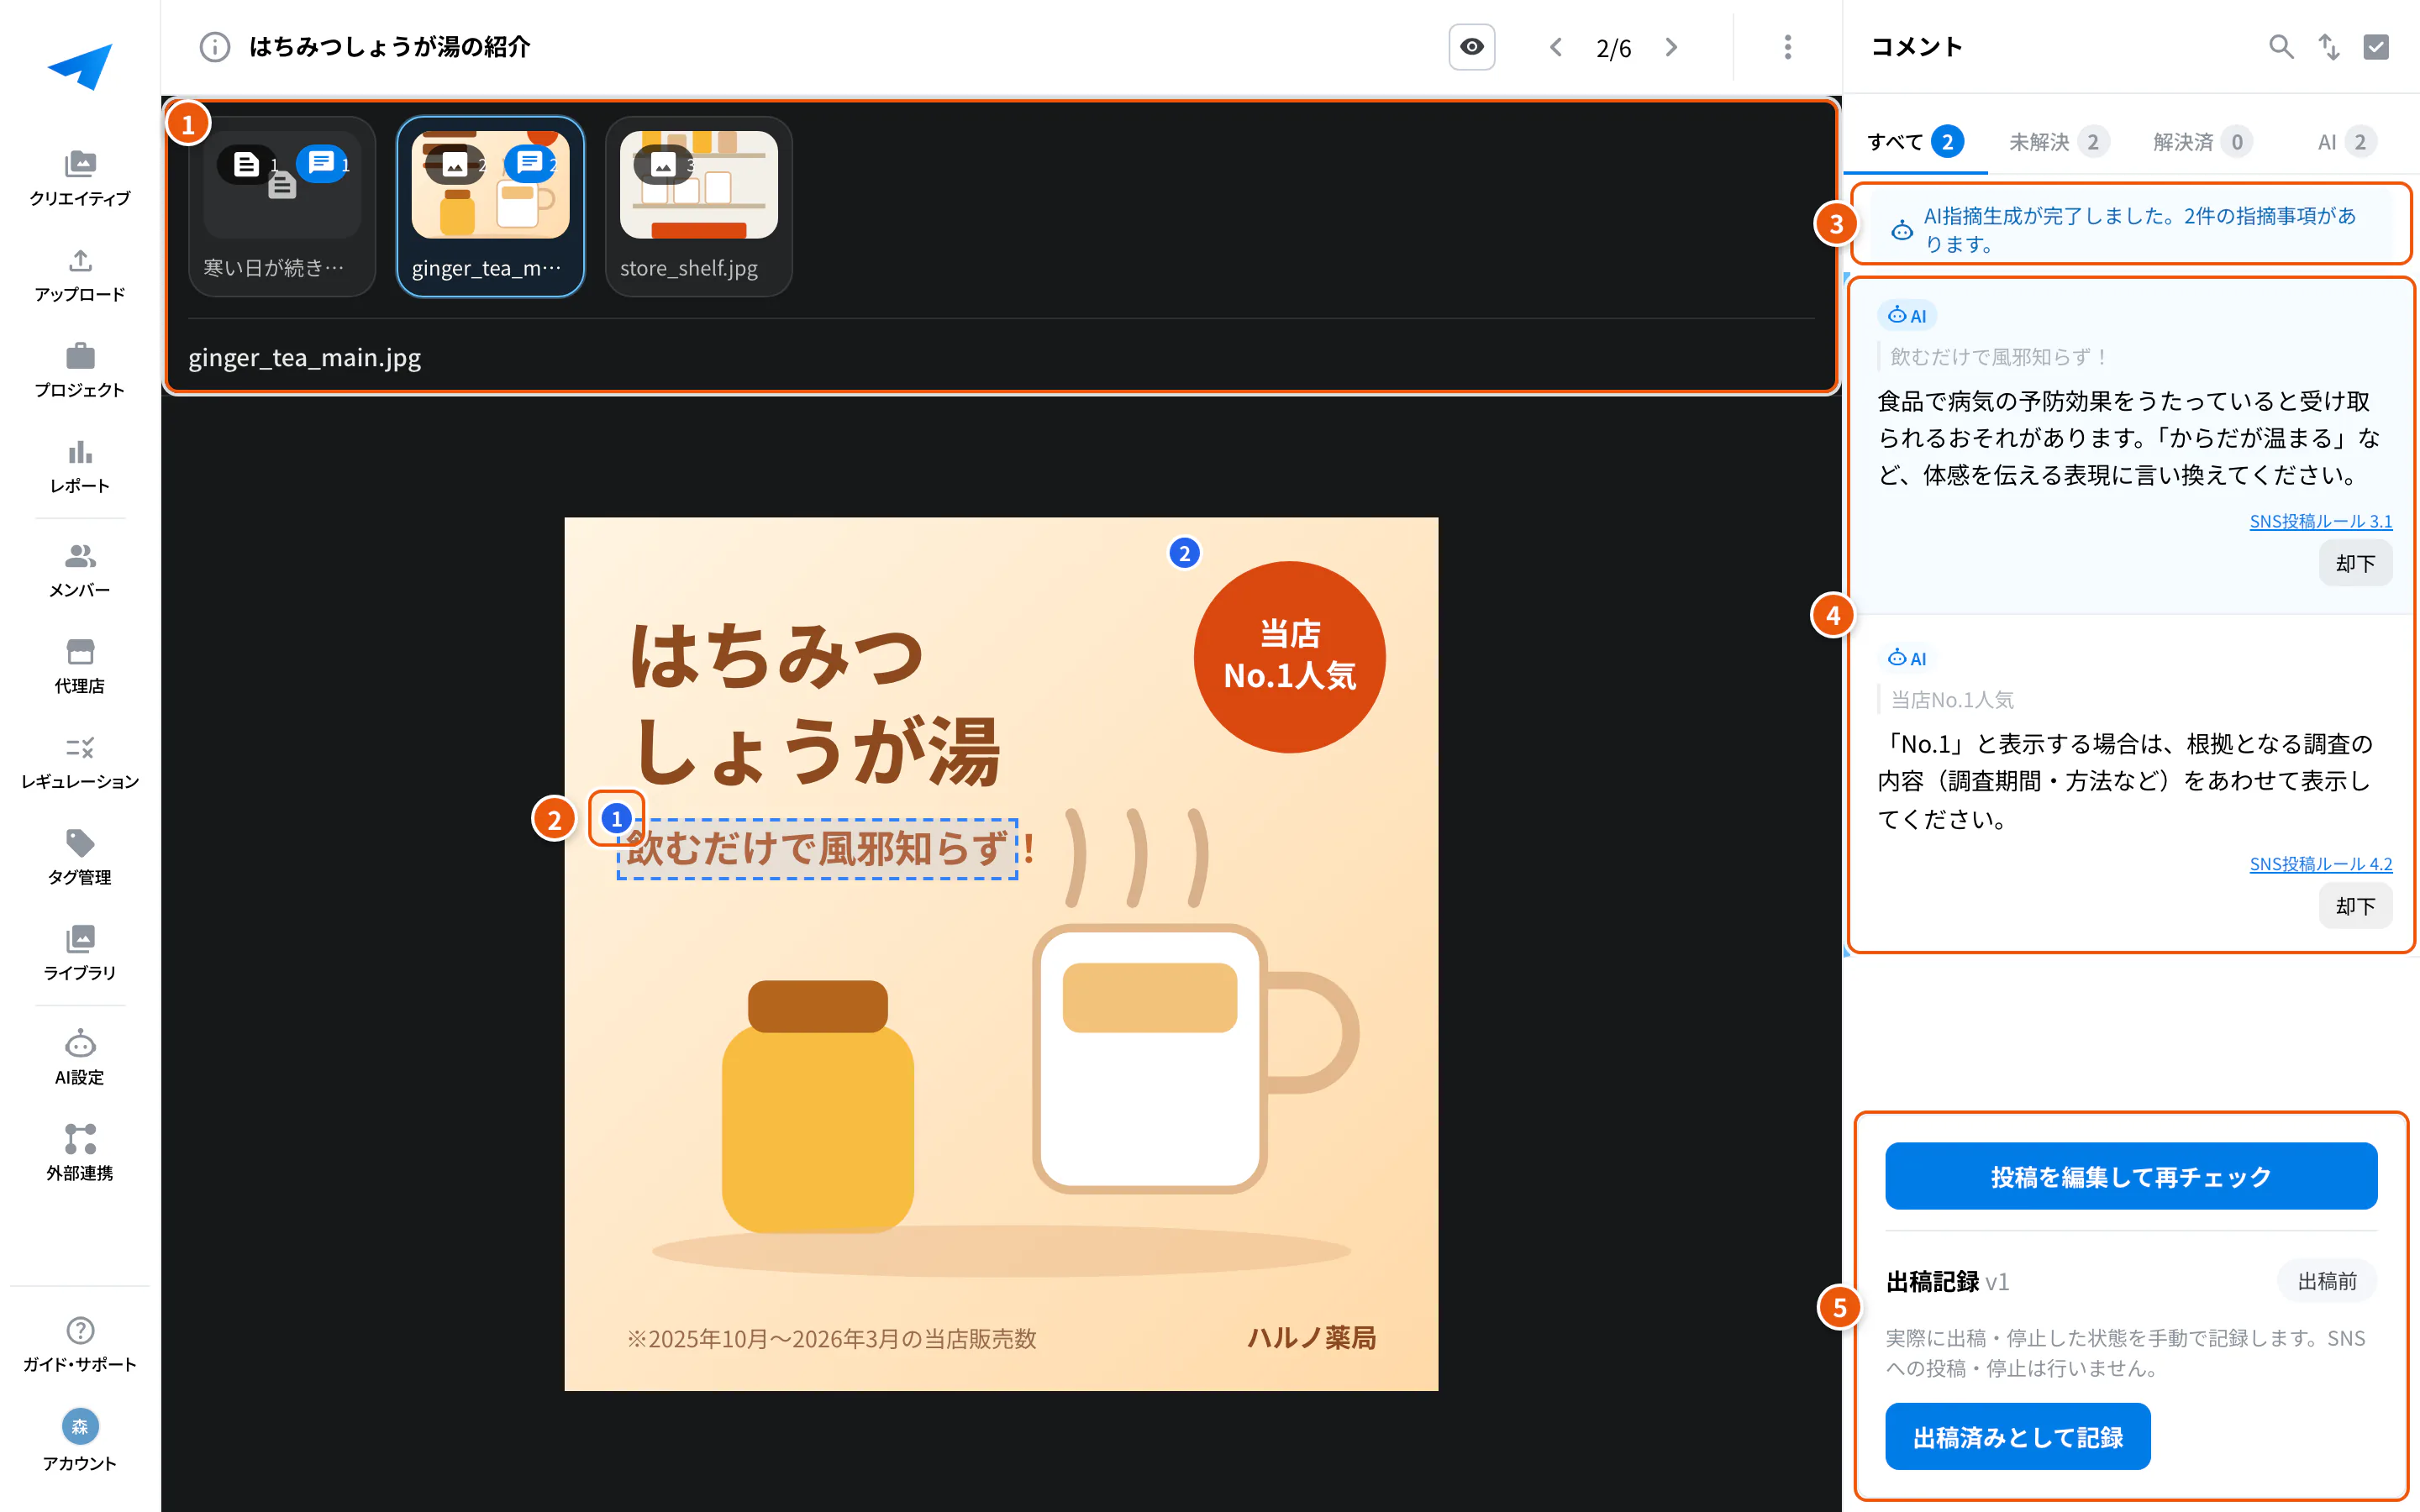Select the ginger_tea_main.jpg thumbnail
This screenshot has height=1512, width=2420.
(x=490, y=207)
